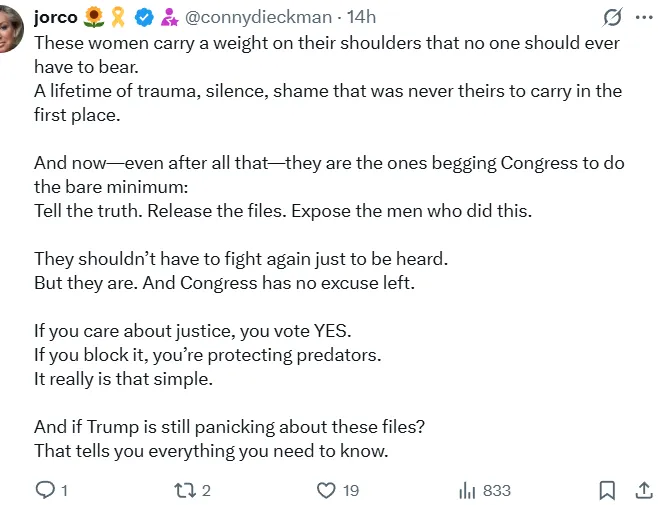Like the post with the heart icon

point(326,490)
